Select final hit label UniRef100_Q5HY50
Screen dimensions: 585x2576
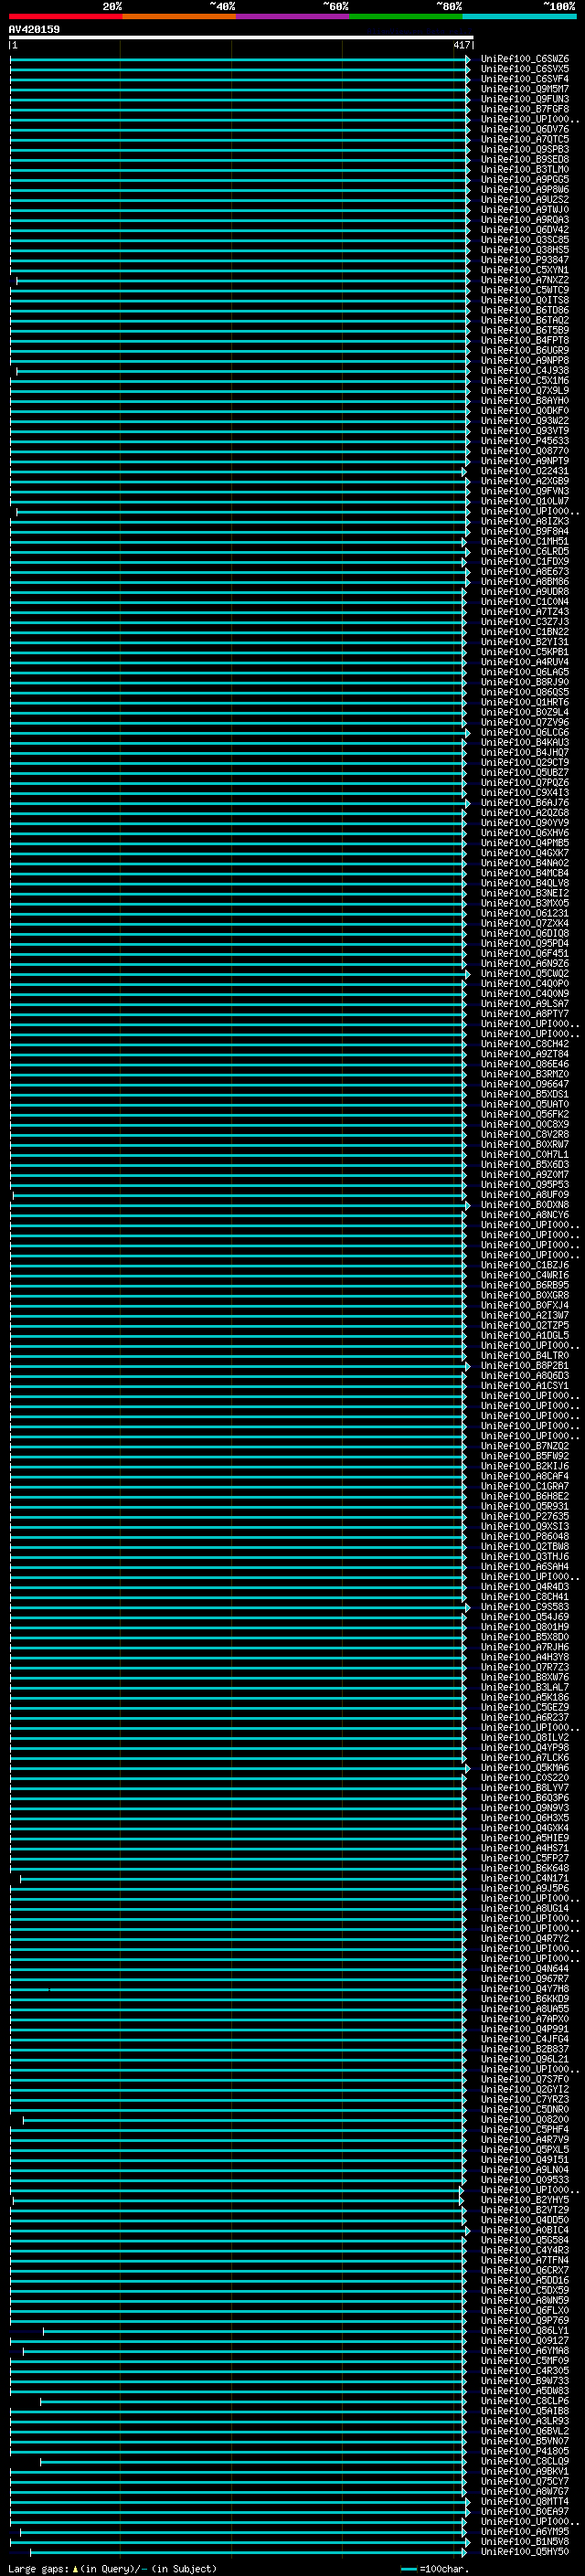[x=525, y=2551]
